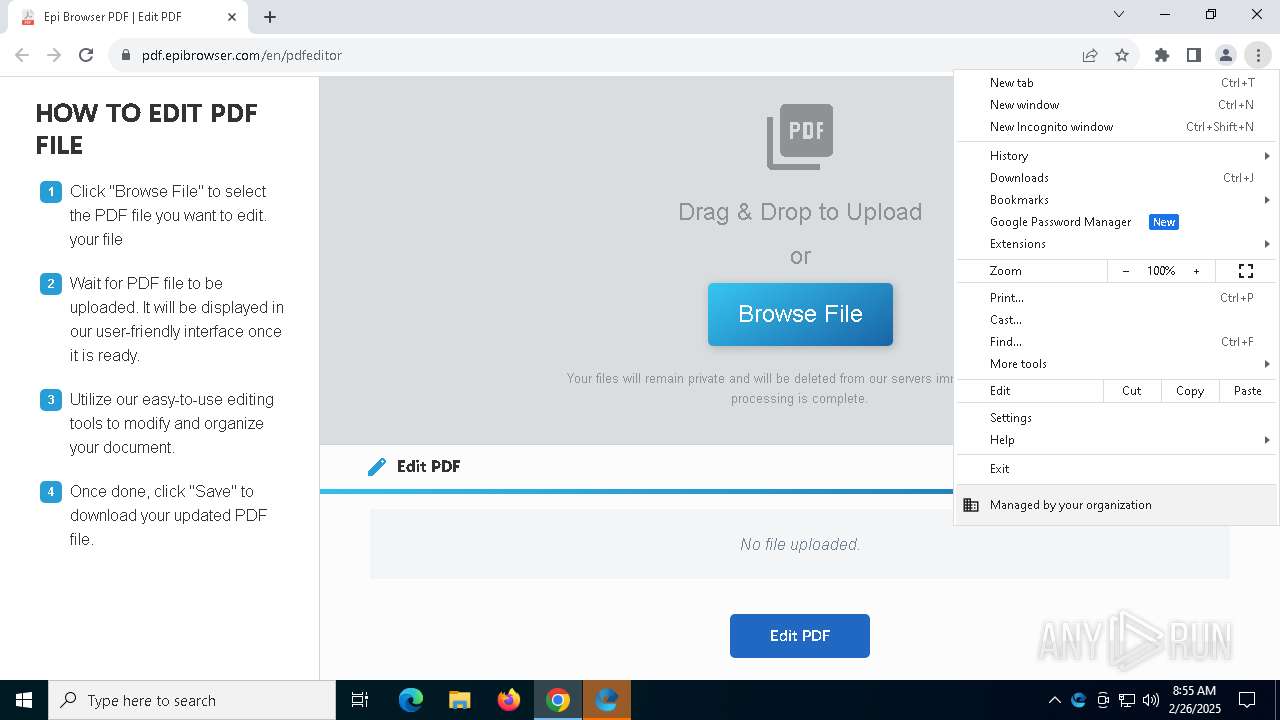The image size is (1280, 720).
Task: Open File Explorer from taskbar
Action: tap(460, 700)
